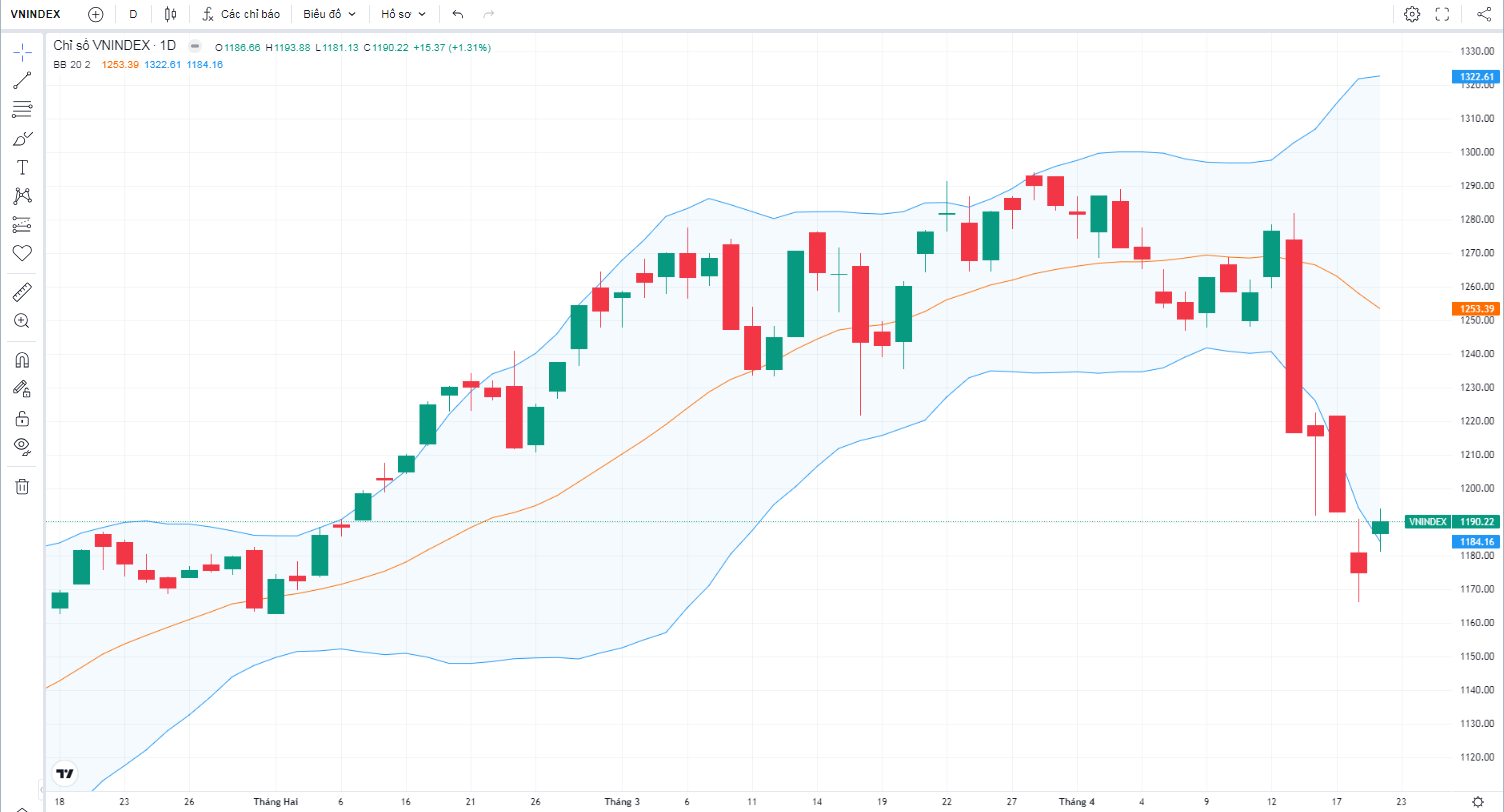Click the H 1193.88 high value
Screen dimensions: 1504x812
[x=288, y=47]
